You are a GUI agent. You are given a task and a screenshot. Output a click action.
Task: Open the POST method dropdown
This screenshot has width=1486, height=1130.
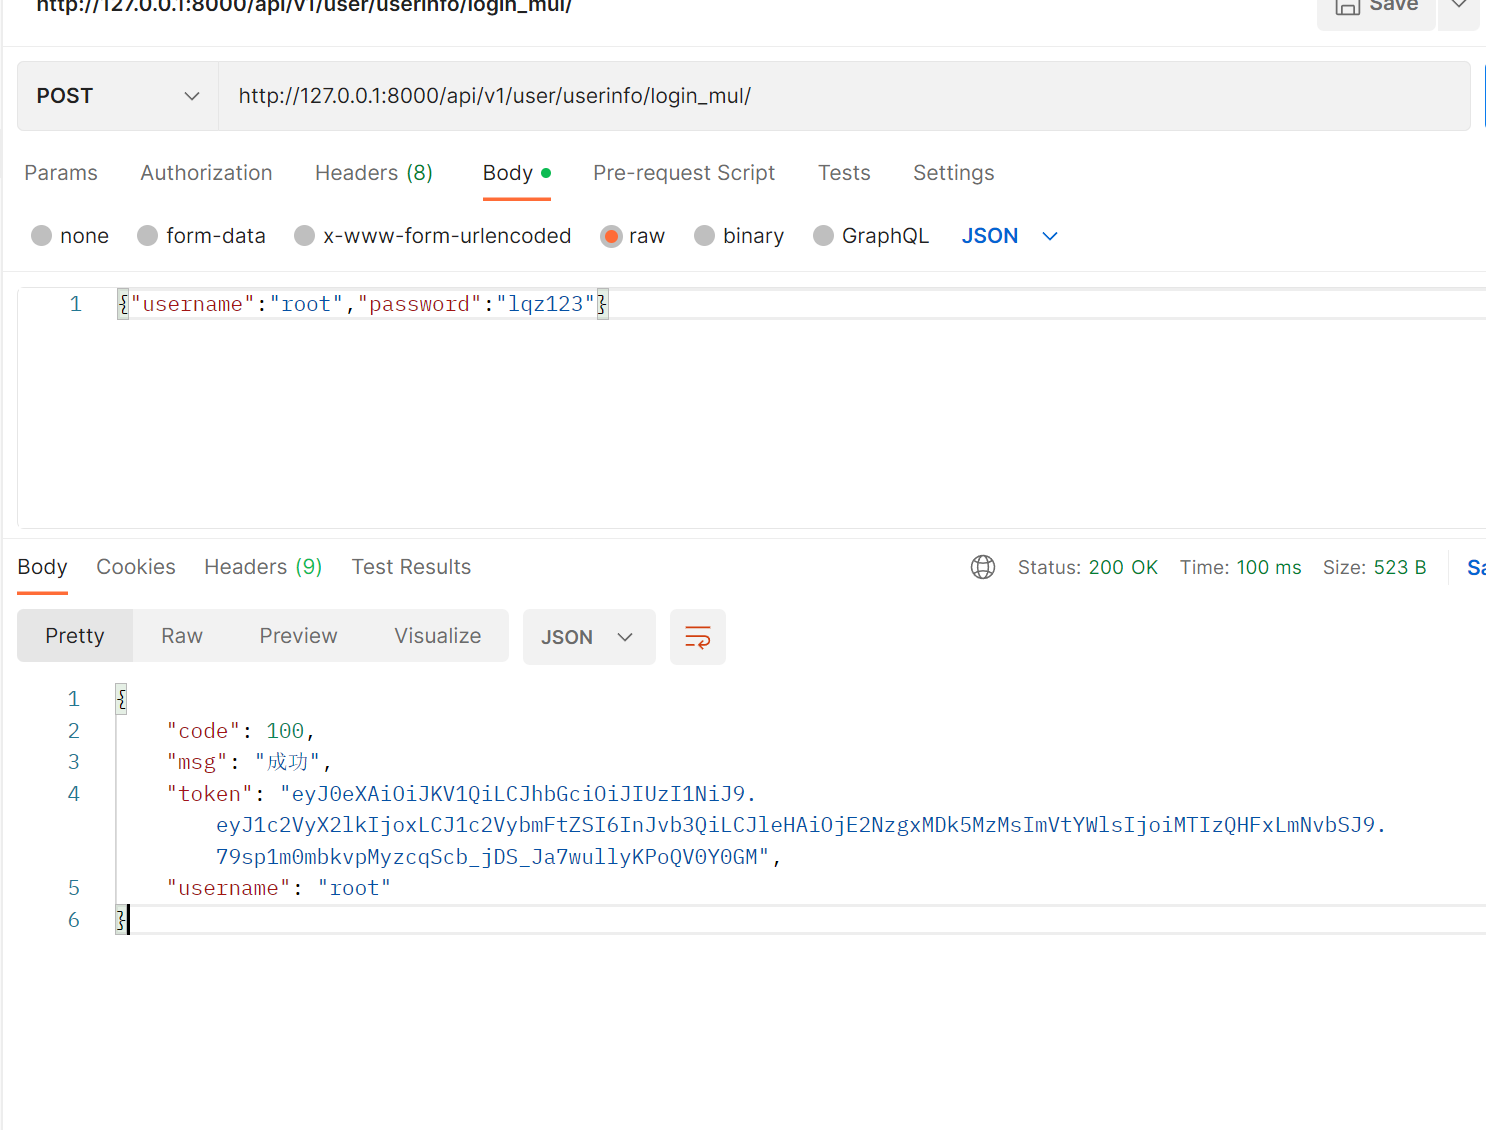point(118,96)
